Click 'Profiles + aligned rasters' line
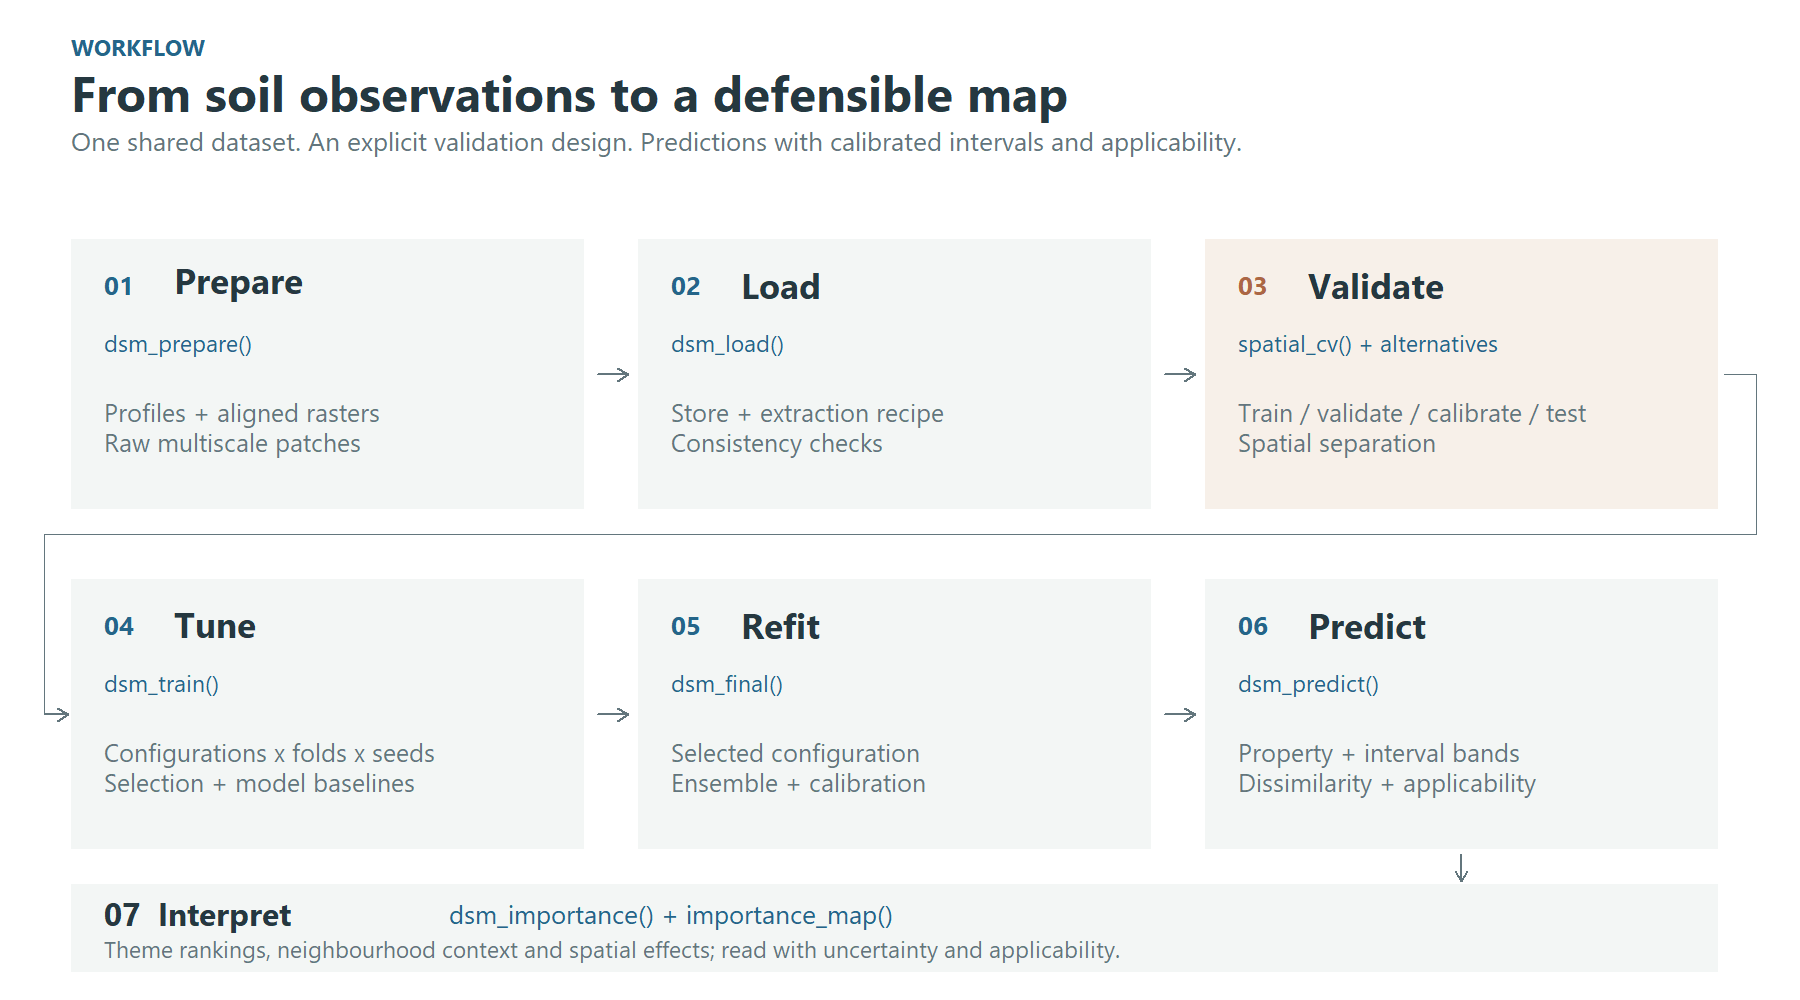The width and height of the screenshot is (1800, 1000). pos(242,413)
